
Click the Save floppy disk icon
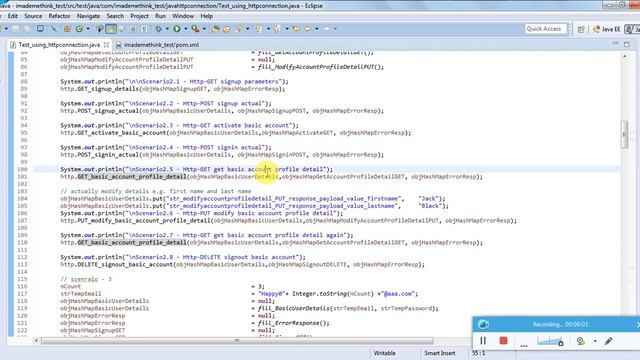coord(16,29)
